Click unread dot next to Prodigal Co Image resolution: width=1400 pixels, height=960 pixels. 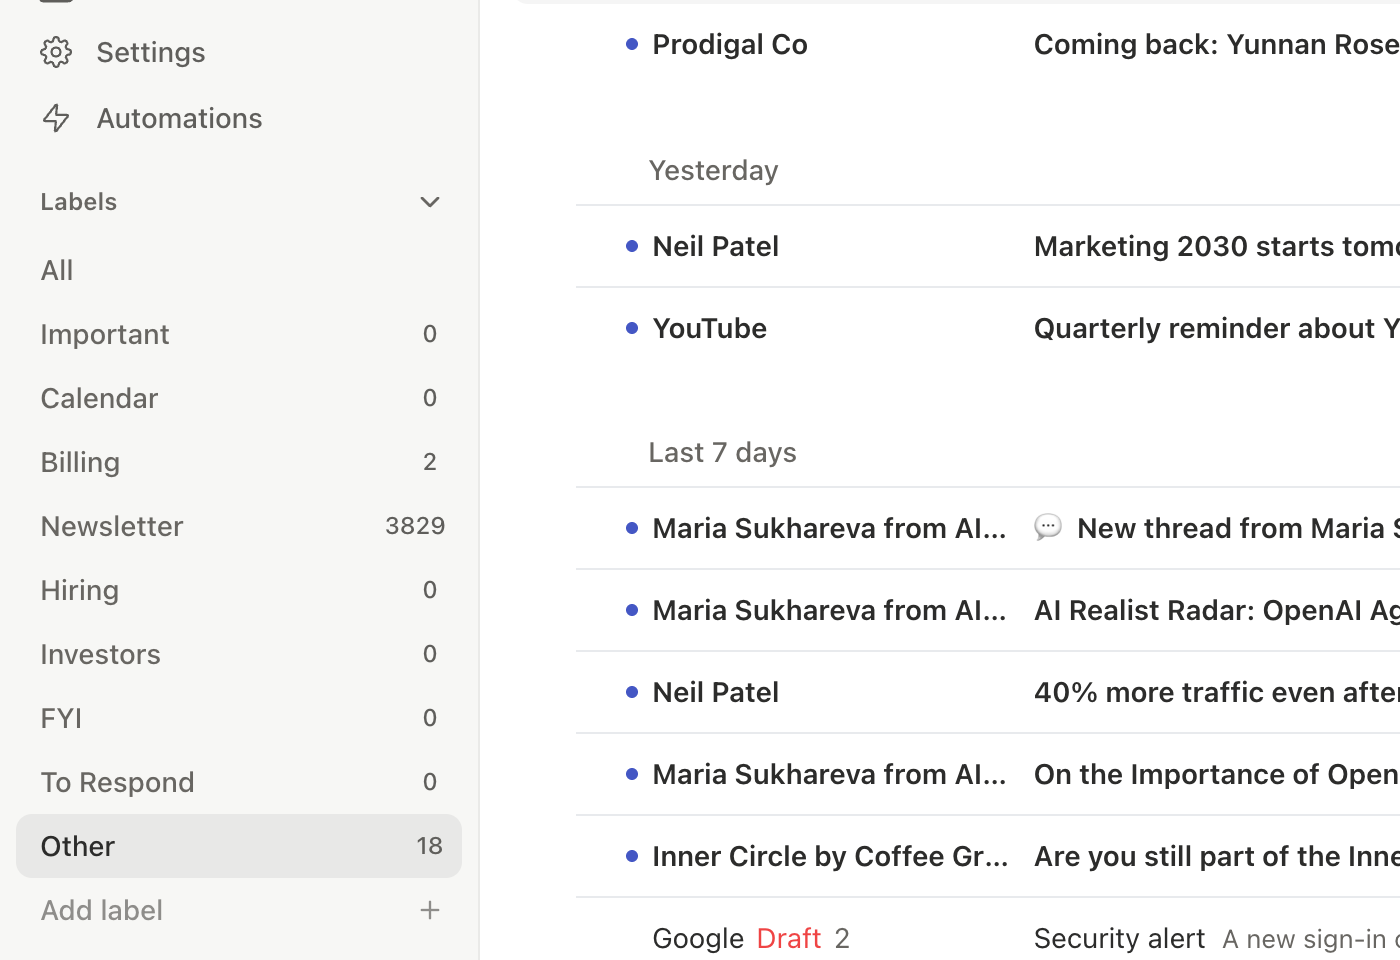point(632,44)
